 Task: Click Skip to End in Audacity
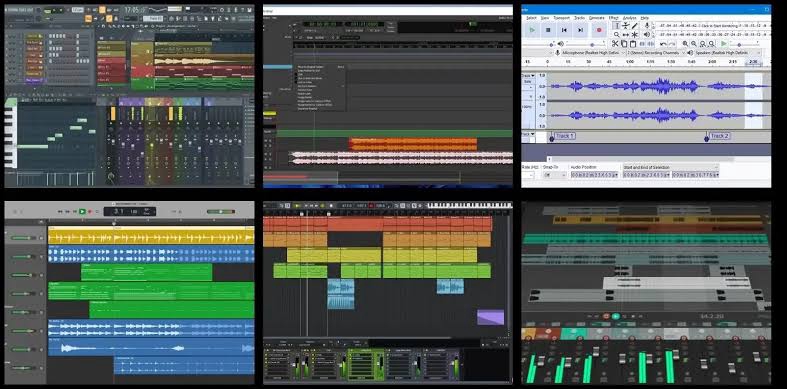(581, 30)
